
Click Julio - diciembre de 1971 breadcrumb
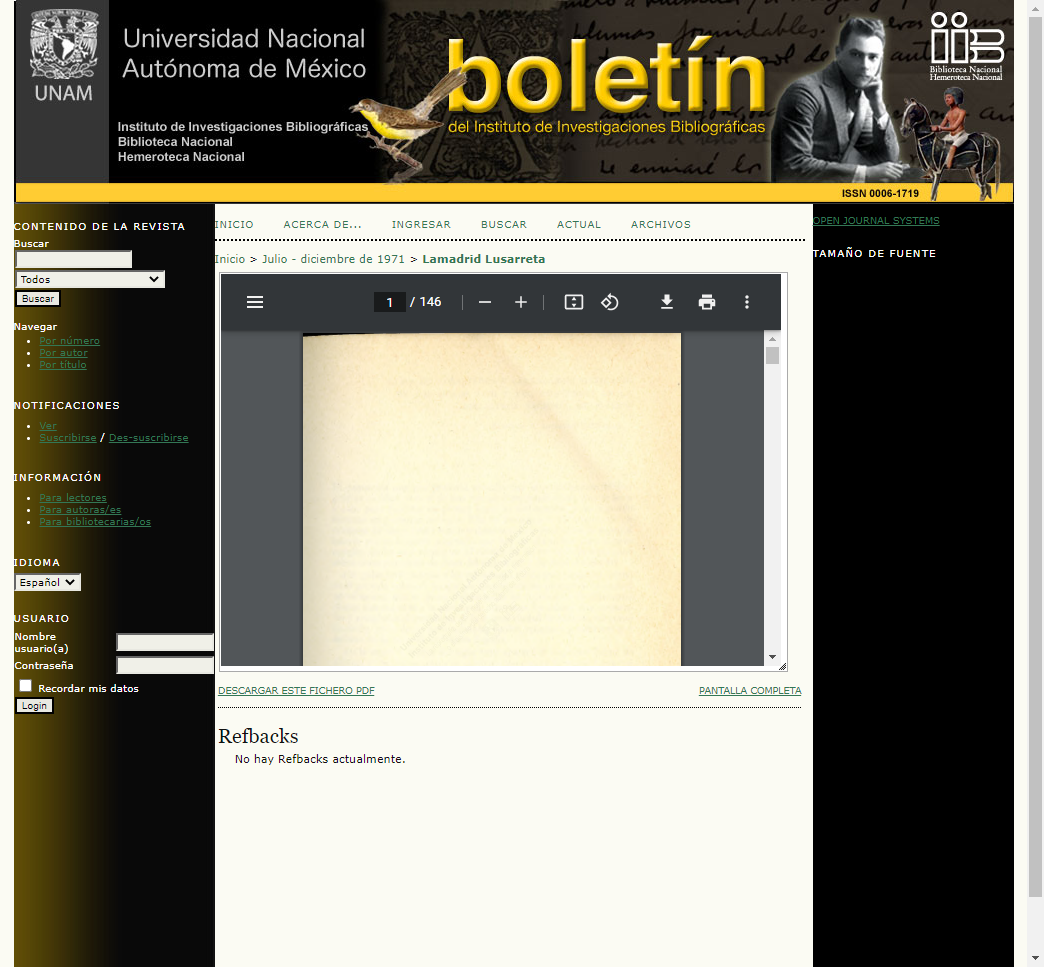pyautogui.click(x=333, y=259)
